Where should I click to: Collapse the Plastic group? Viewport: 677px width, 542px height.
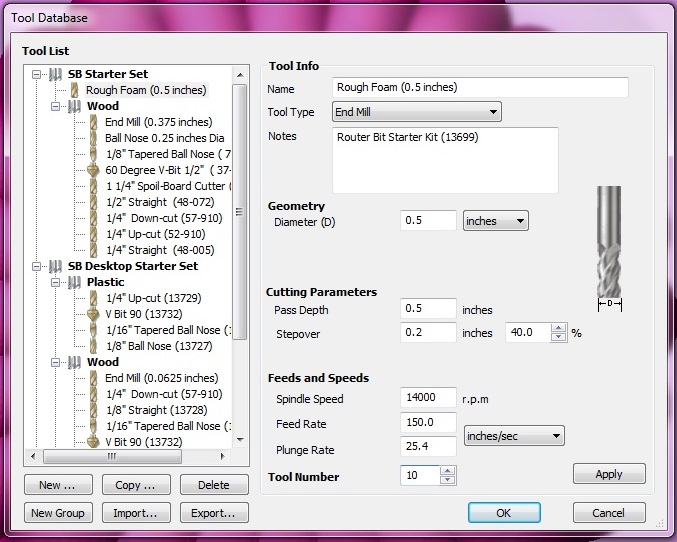(56, 282)
